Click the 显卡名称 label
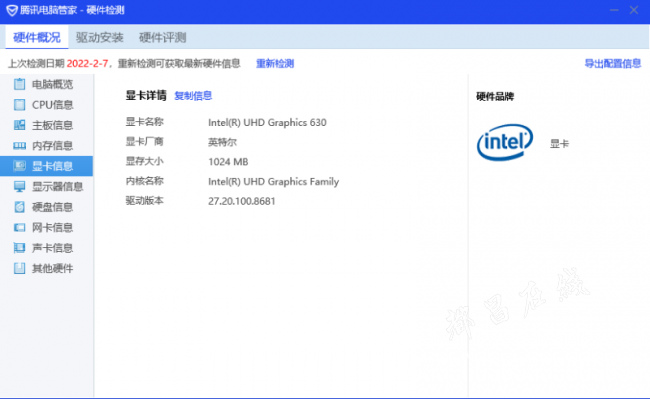The height and width of the screenshot is (399, 650). pyautogui.click(x=145, y=122)
